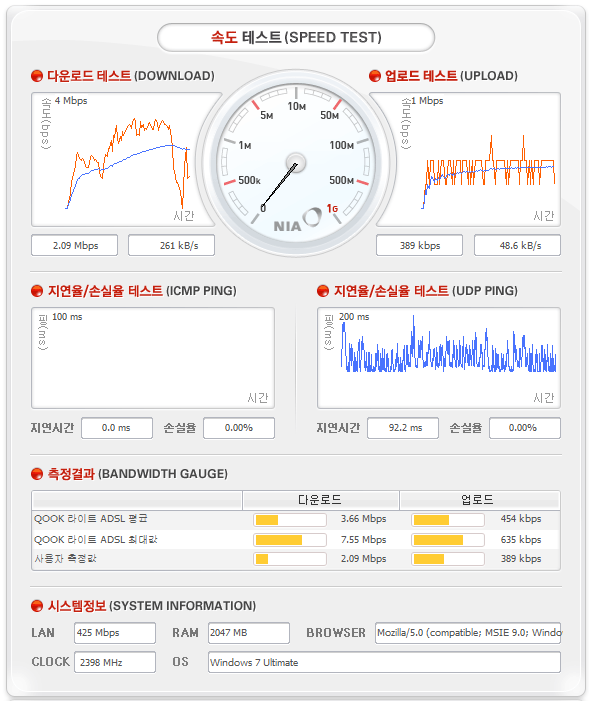Click the 1G mark on the gauge
Screen dimensions: 595x701
coord(332,209)
